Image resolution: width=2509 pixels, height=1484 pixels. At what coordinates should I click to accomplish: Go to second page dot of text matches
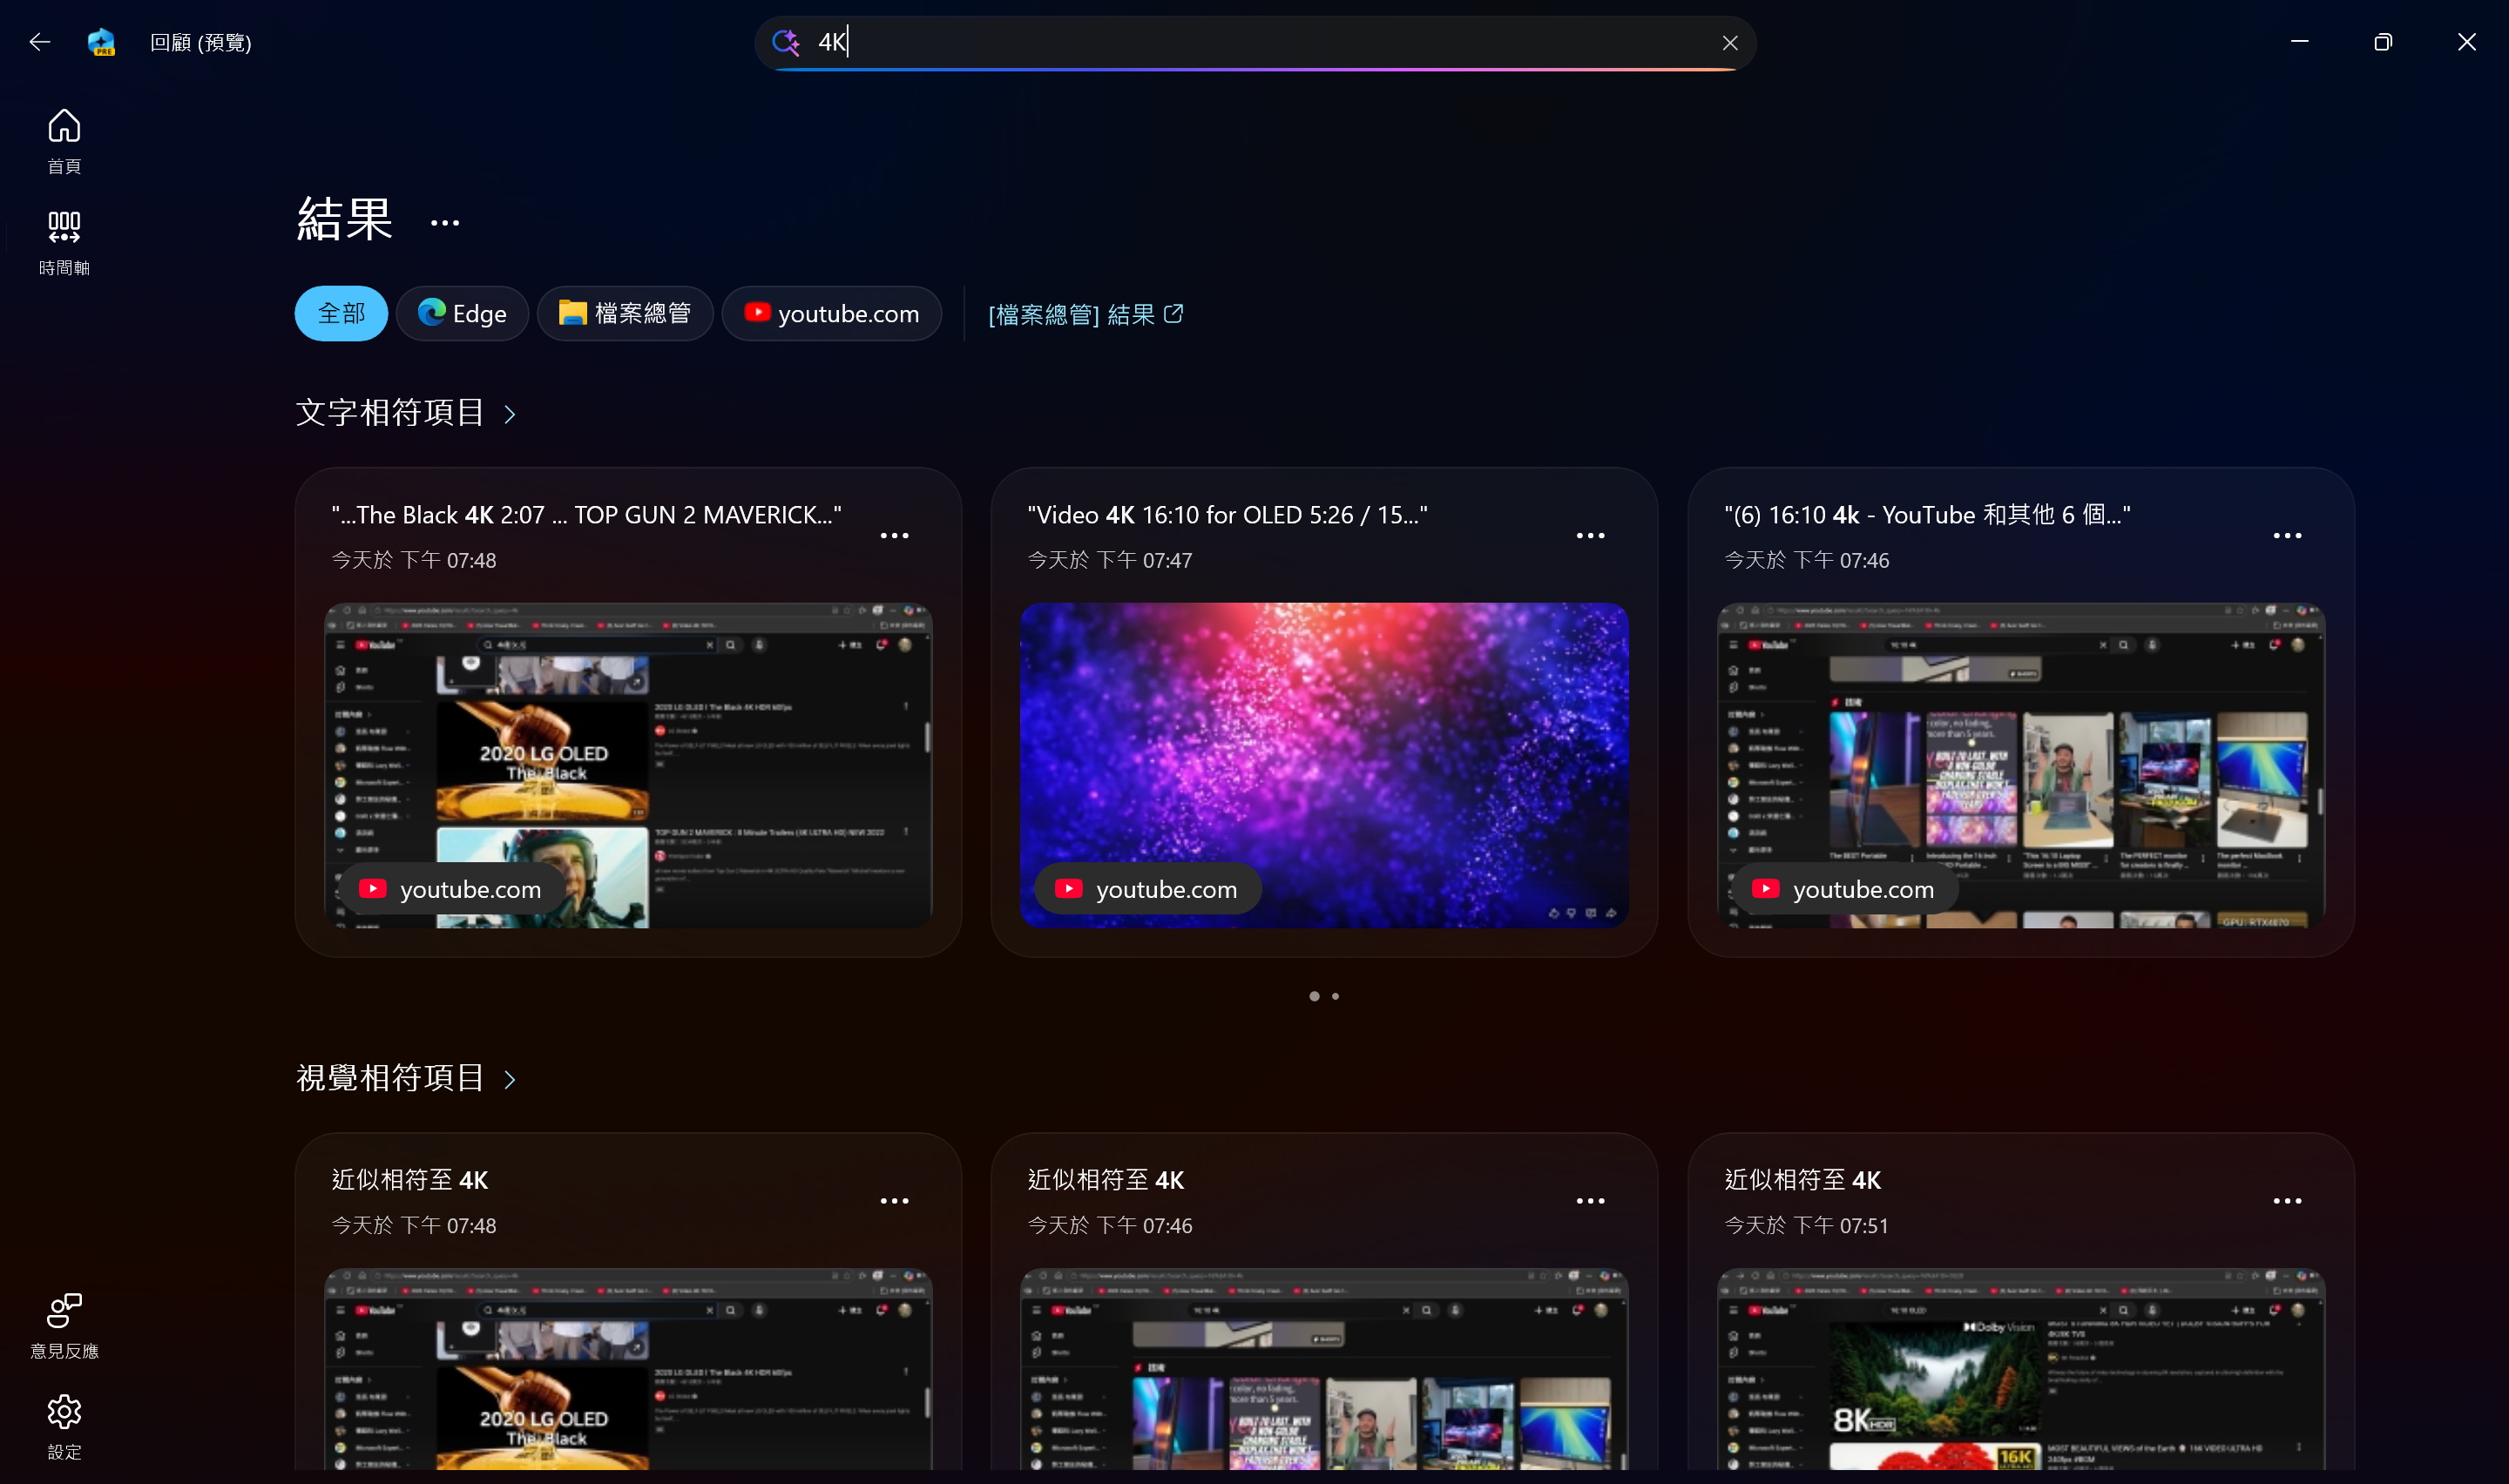point(1335,996)
